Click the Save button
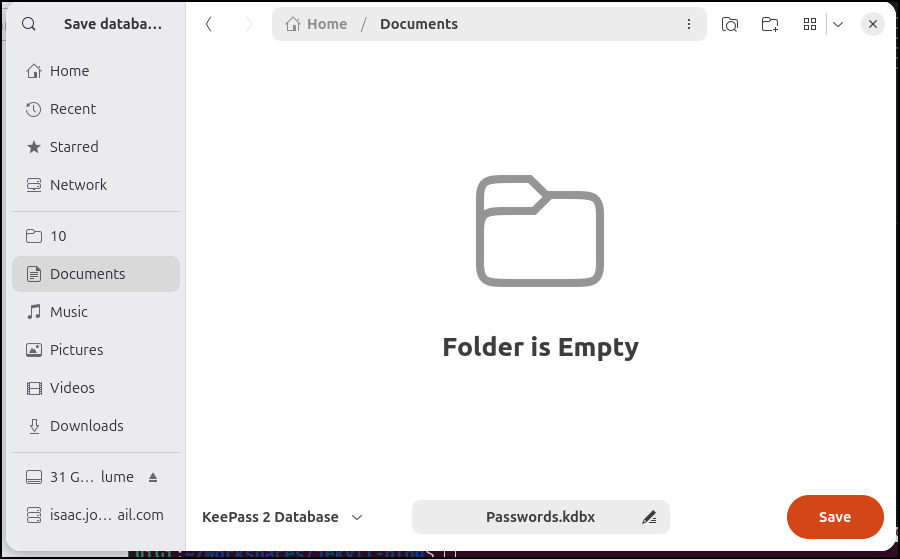900x559 pixels. [x=835, y=517]
